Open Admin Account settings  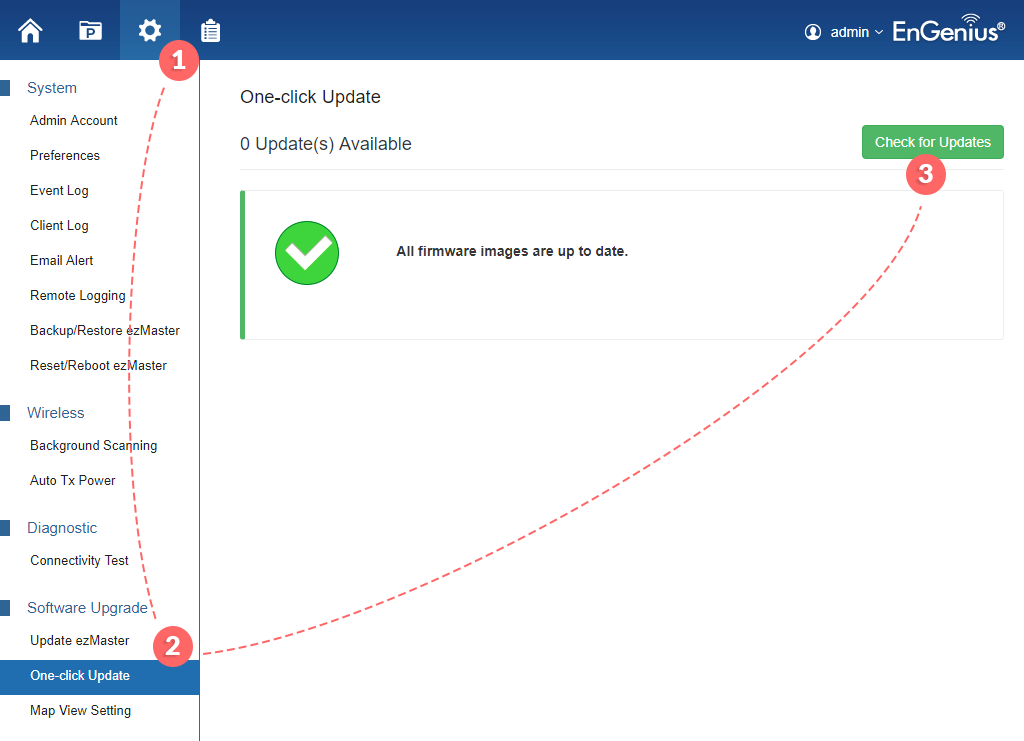click(x=74, y=120)
